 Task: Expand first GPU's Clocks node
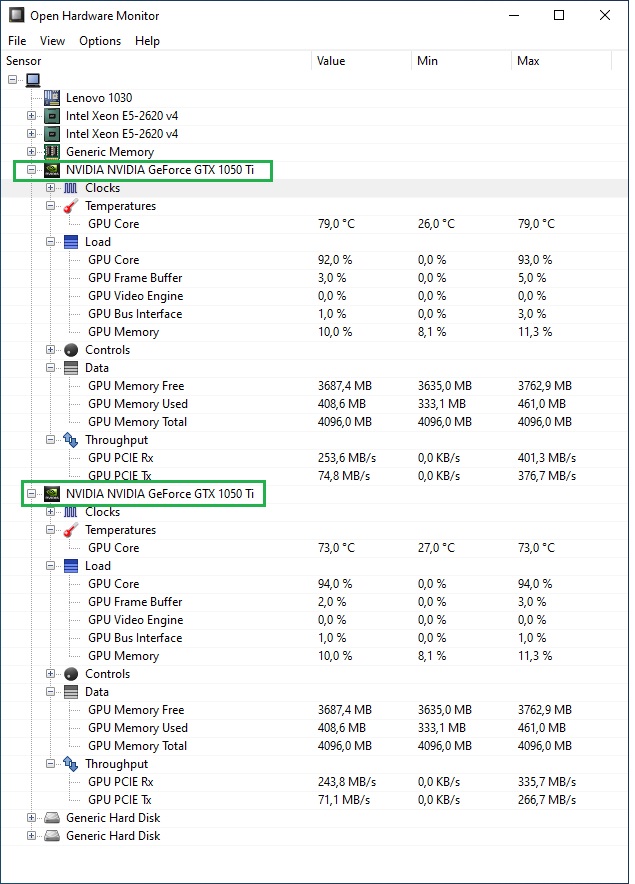tap(50, 188)
